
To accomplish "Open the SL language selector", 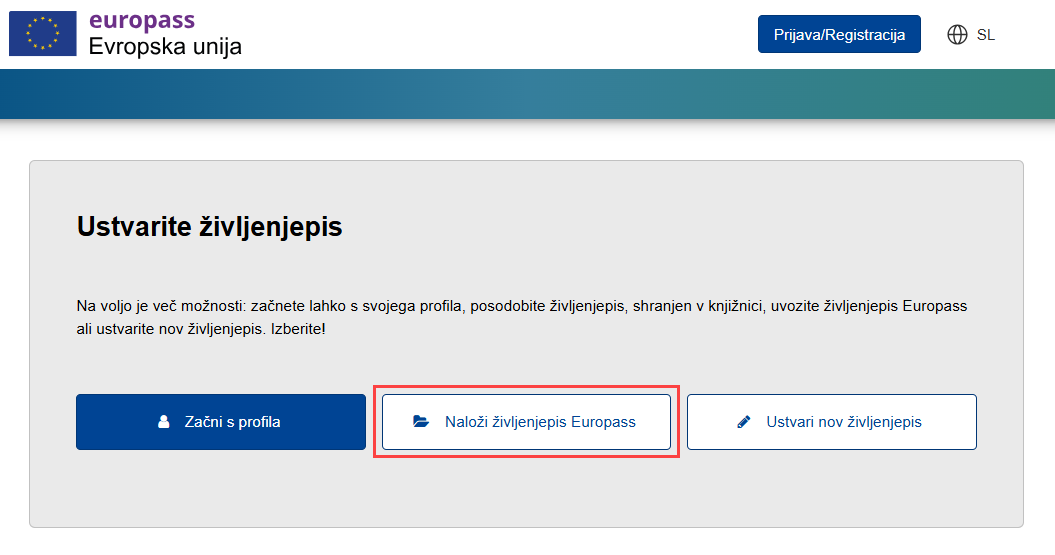I will [985, 35].
